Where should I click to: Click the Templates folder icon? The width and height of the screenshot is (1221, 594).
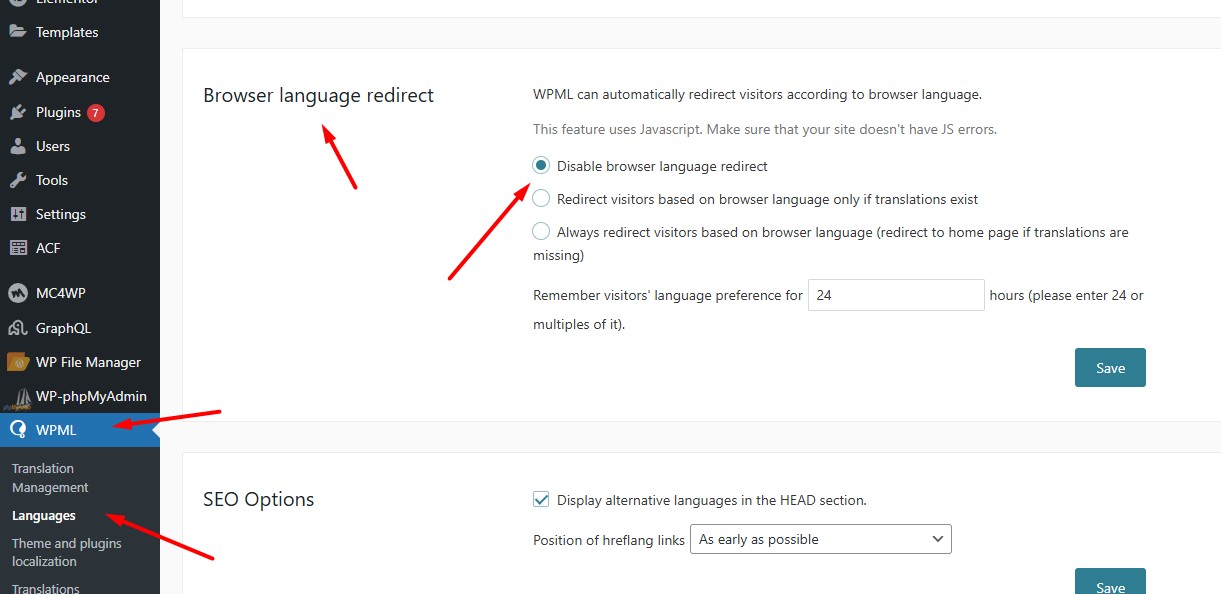coord(17,32)
